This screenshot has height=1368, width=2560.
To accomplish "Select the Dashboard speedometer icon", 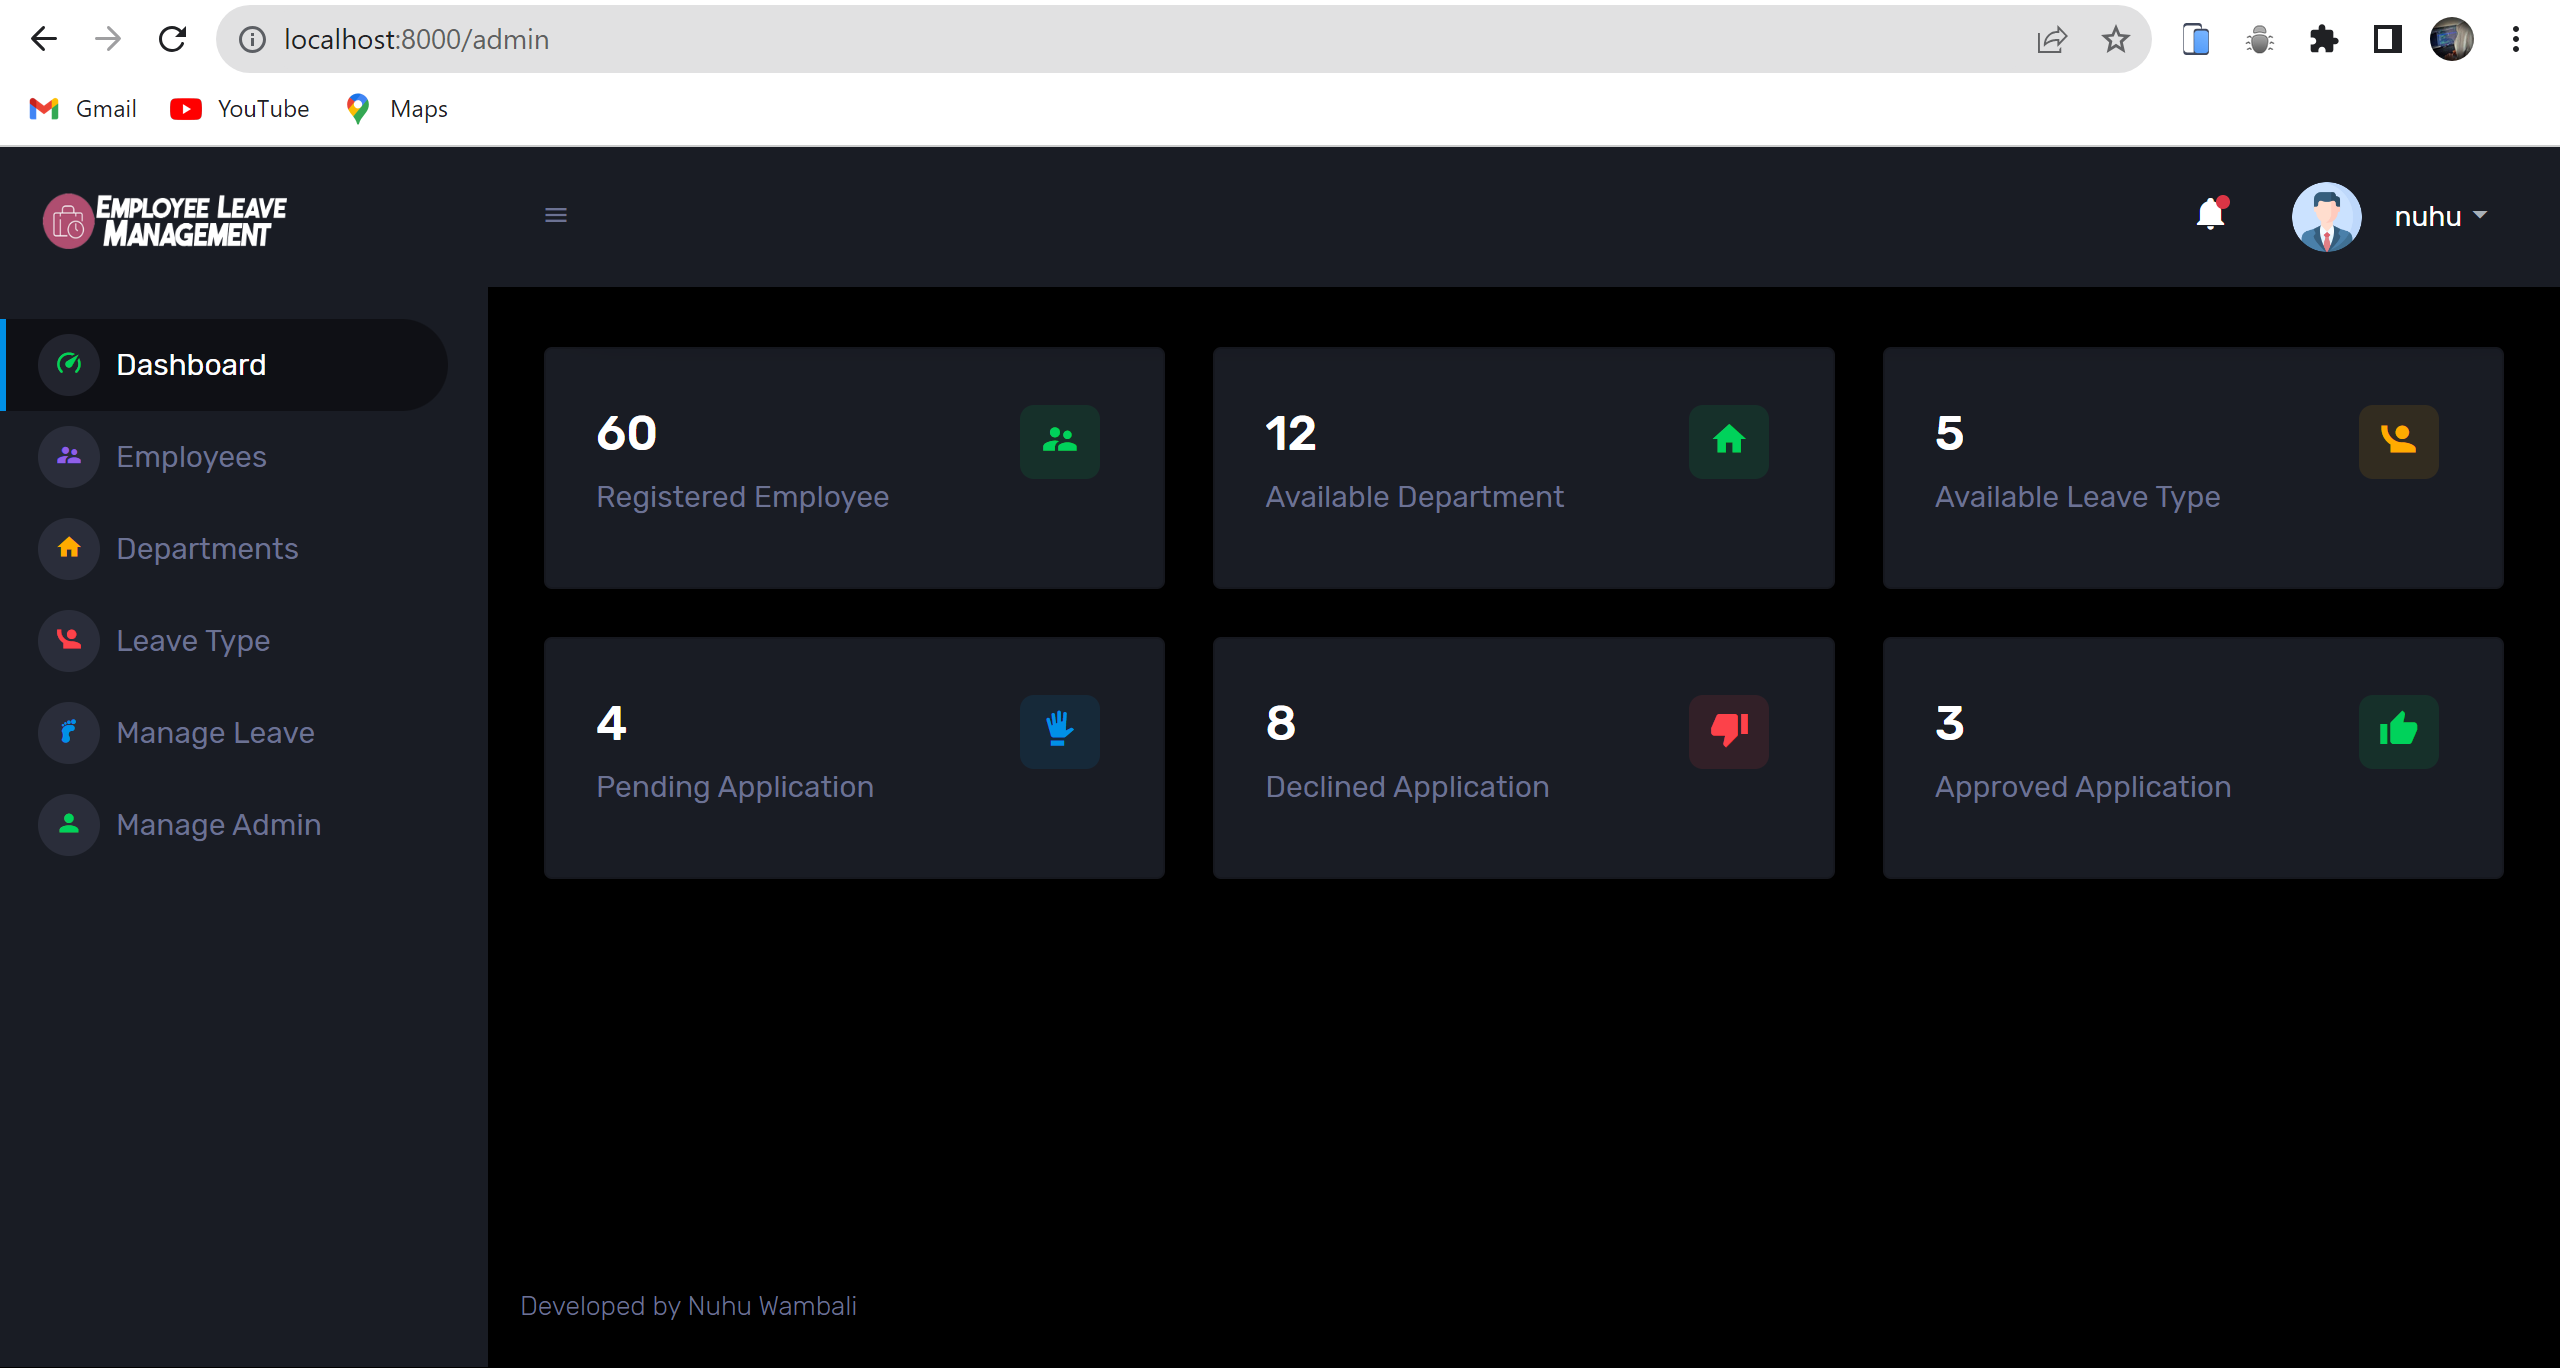I will 68,364.
